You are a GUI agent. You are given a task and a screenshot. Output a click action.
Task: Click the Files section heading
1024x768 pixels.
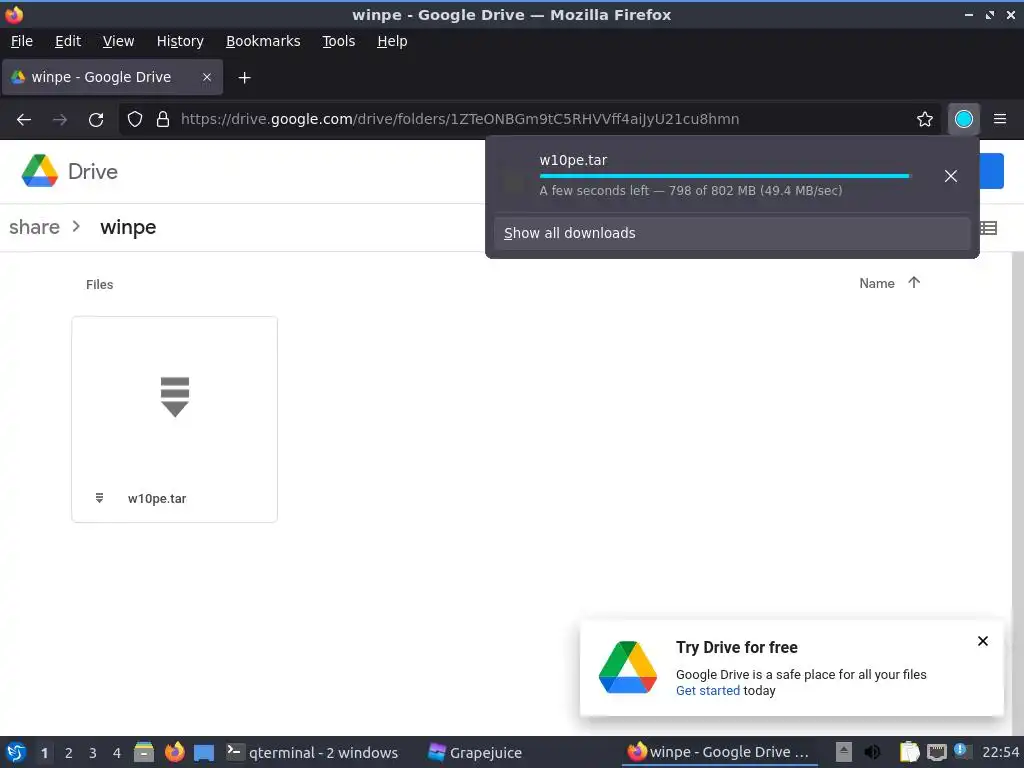point(99,285)
